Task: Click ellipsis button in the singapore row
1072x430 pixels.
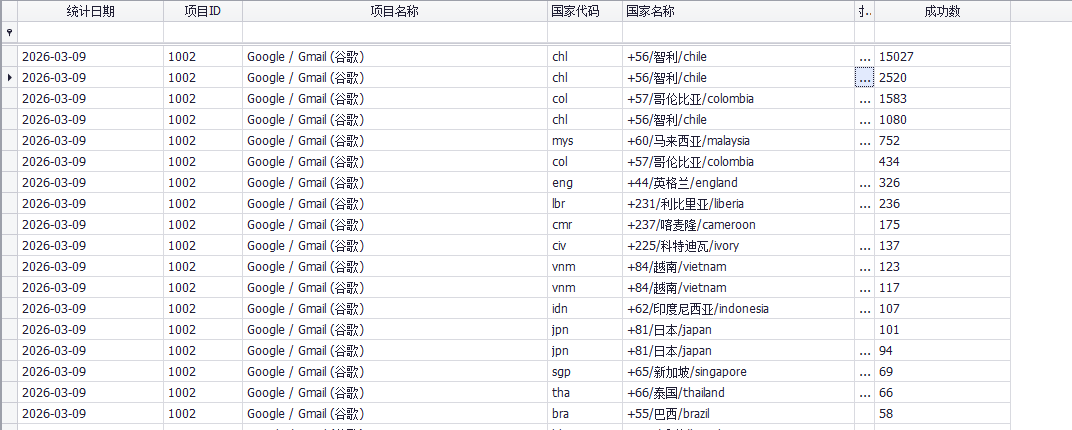Action: pyautogui.click(x=864, y=372)
